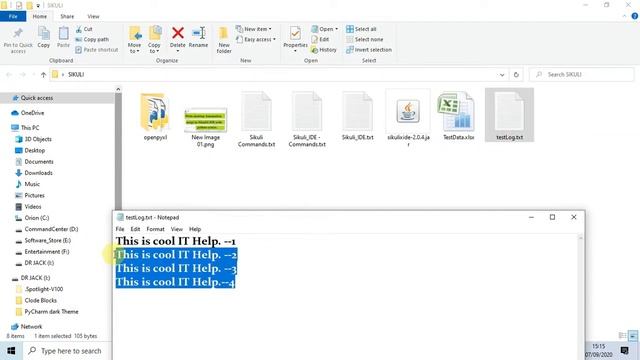Click Select all in ribbon
Viewport: 640px width, 360px height.
361,29
